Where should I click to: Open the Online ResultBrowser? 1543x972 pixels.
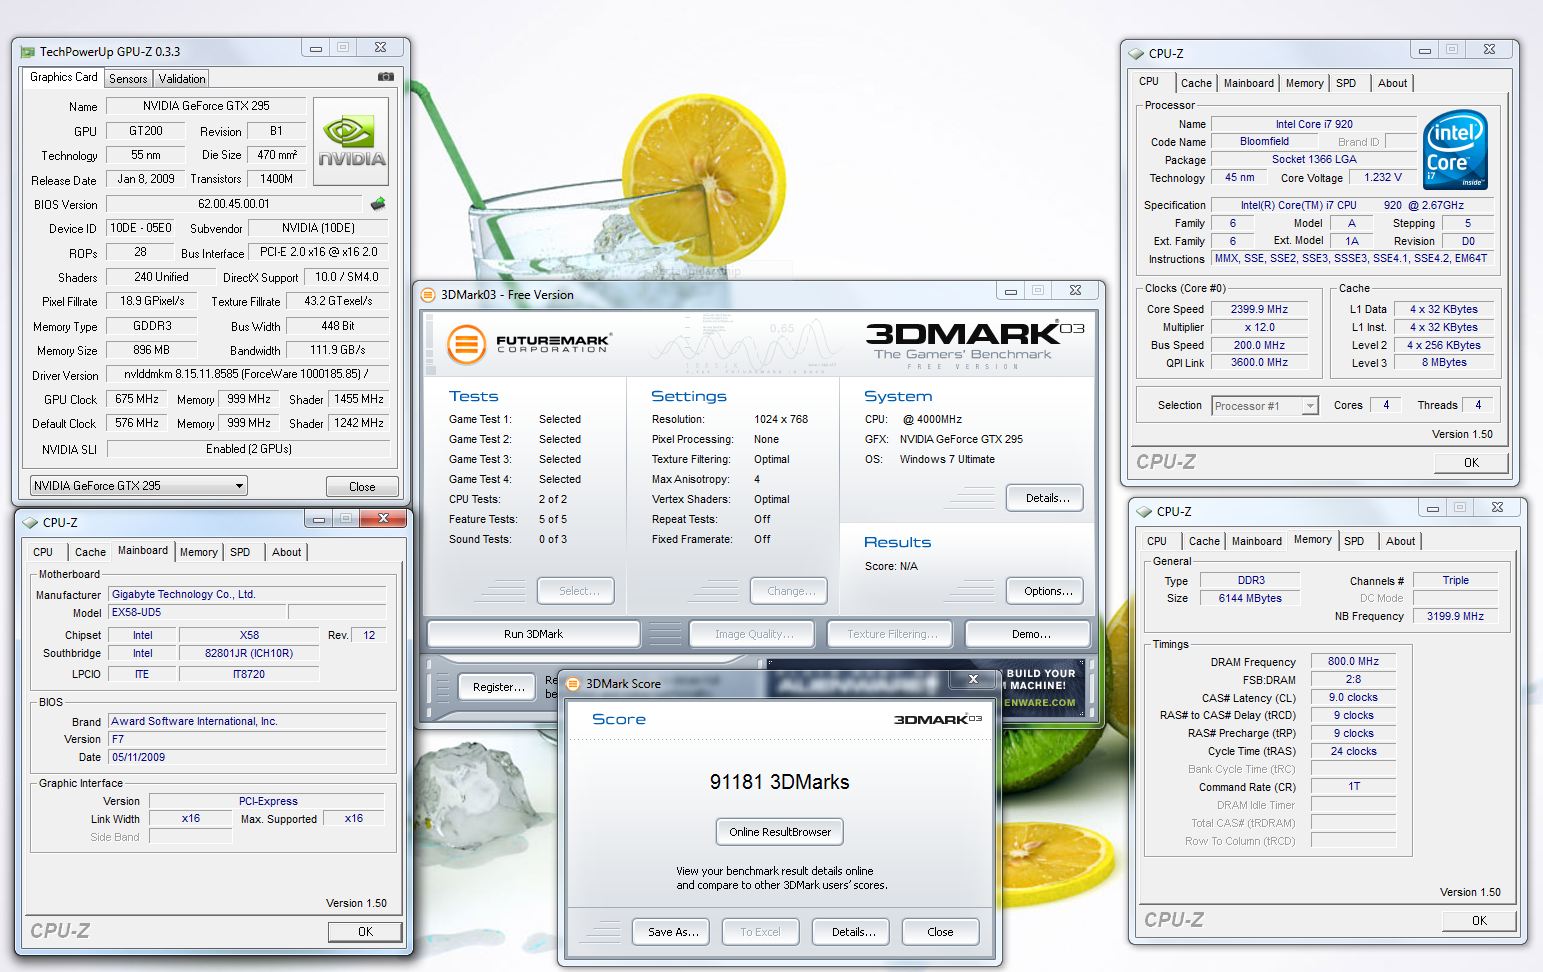coord(780,832)
